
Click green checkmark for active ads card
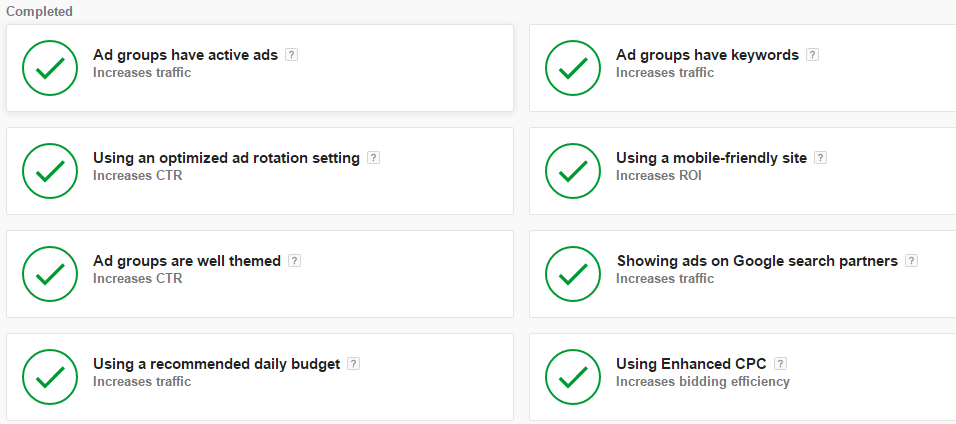50,68
